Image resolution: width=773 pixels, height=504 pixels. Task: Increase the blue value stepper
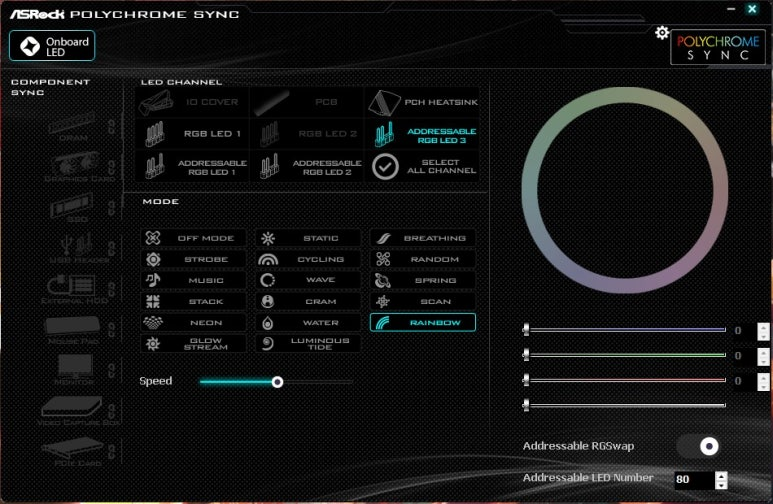click(763, 327)
